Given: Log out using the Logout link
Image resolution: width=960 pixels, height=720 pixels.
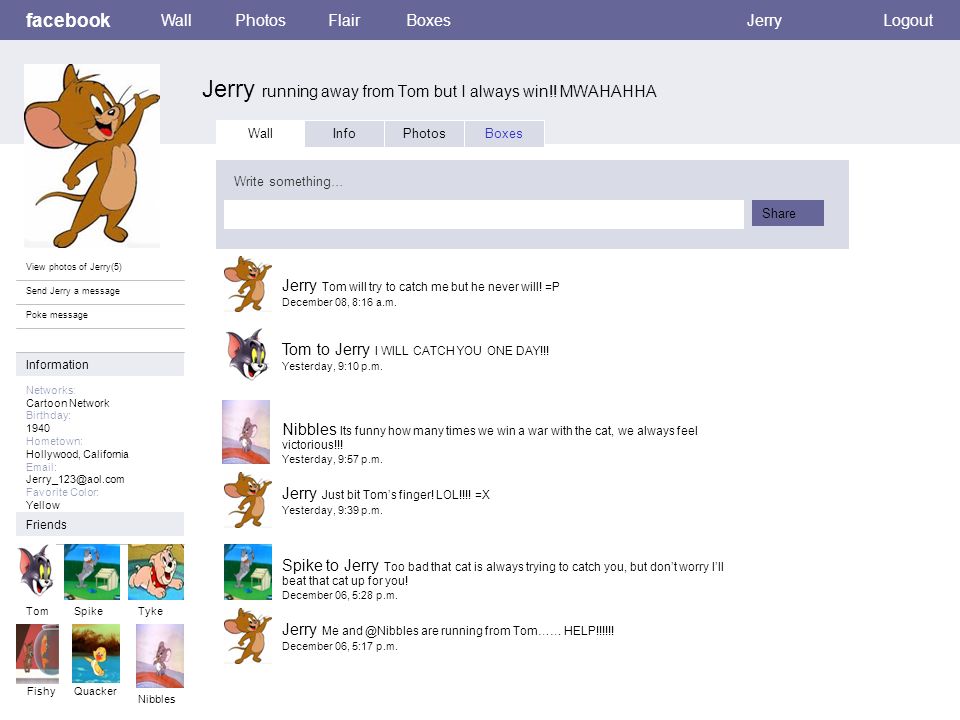Looking at the screenshot, I should 907,20.
